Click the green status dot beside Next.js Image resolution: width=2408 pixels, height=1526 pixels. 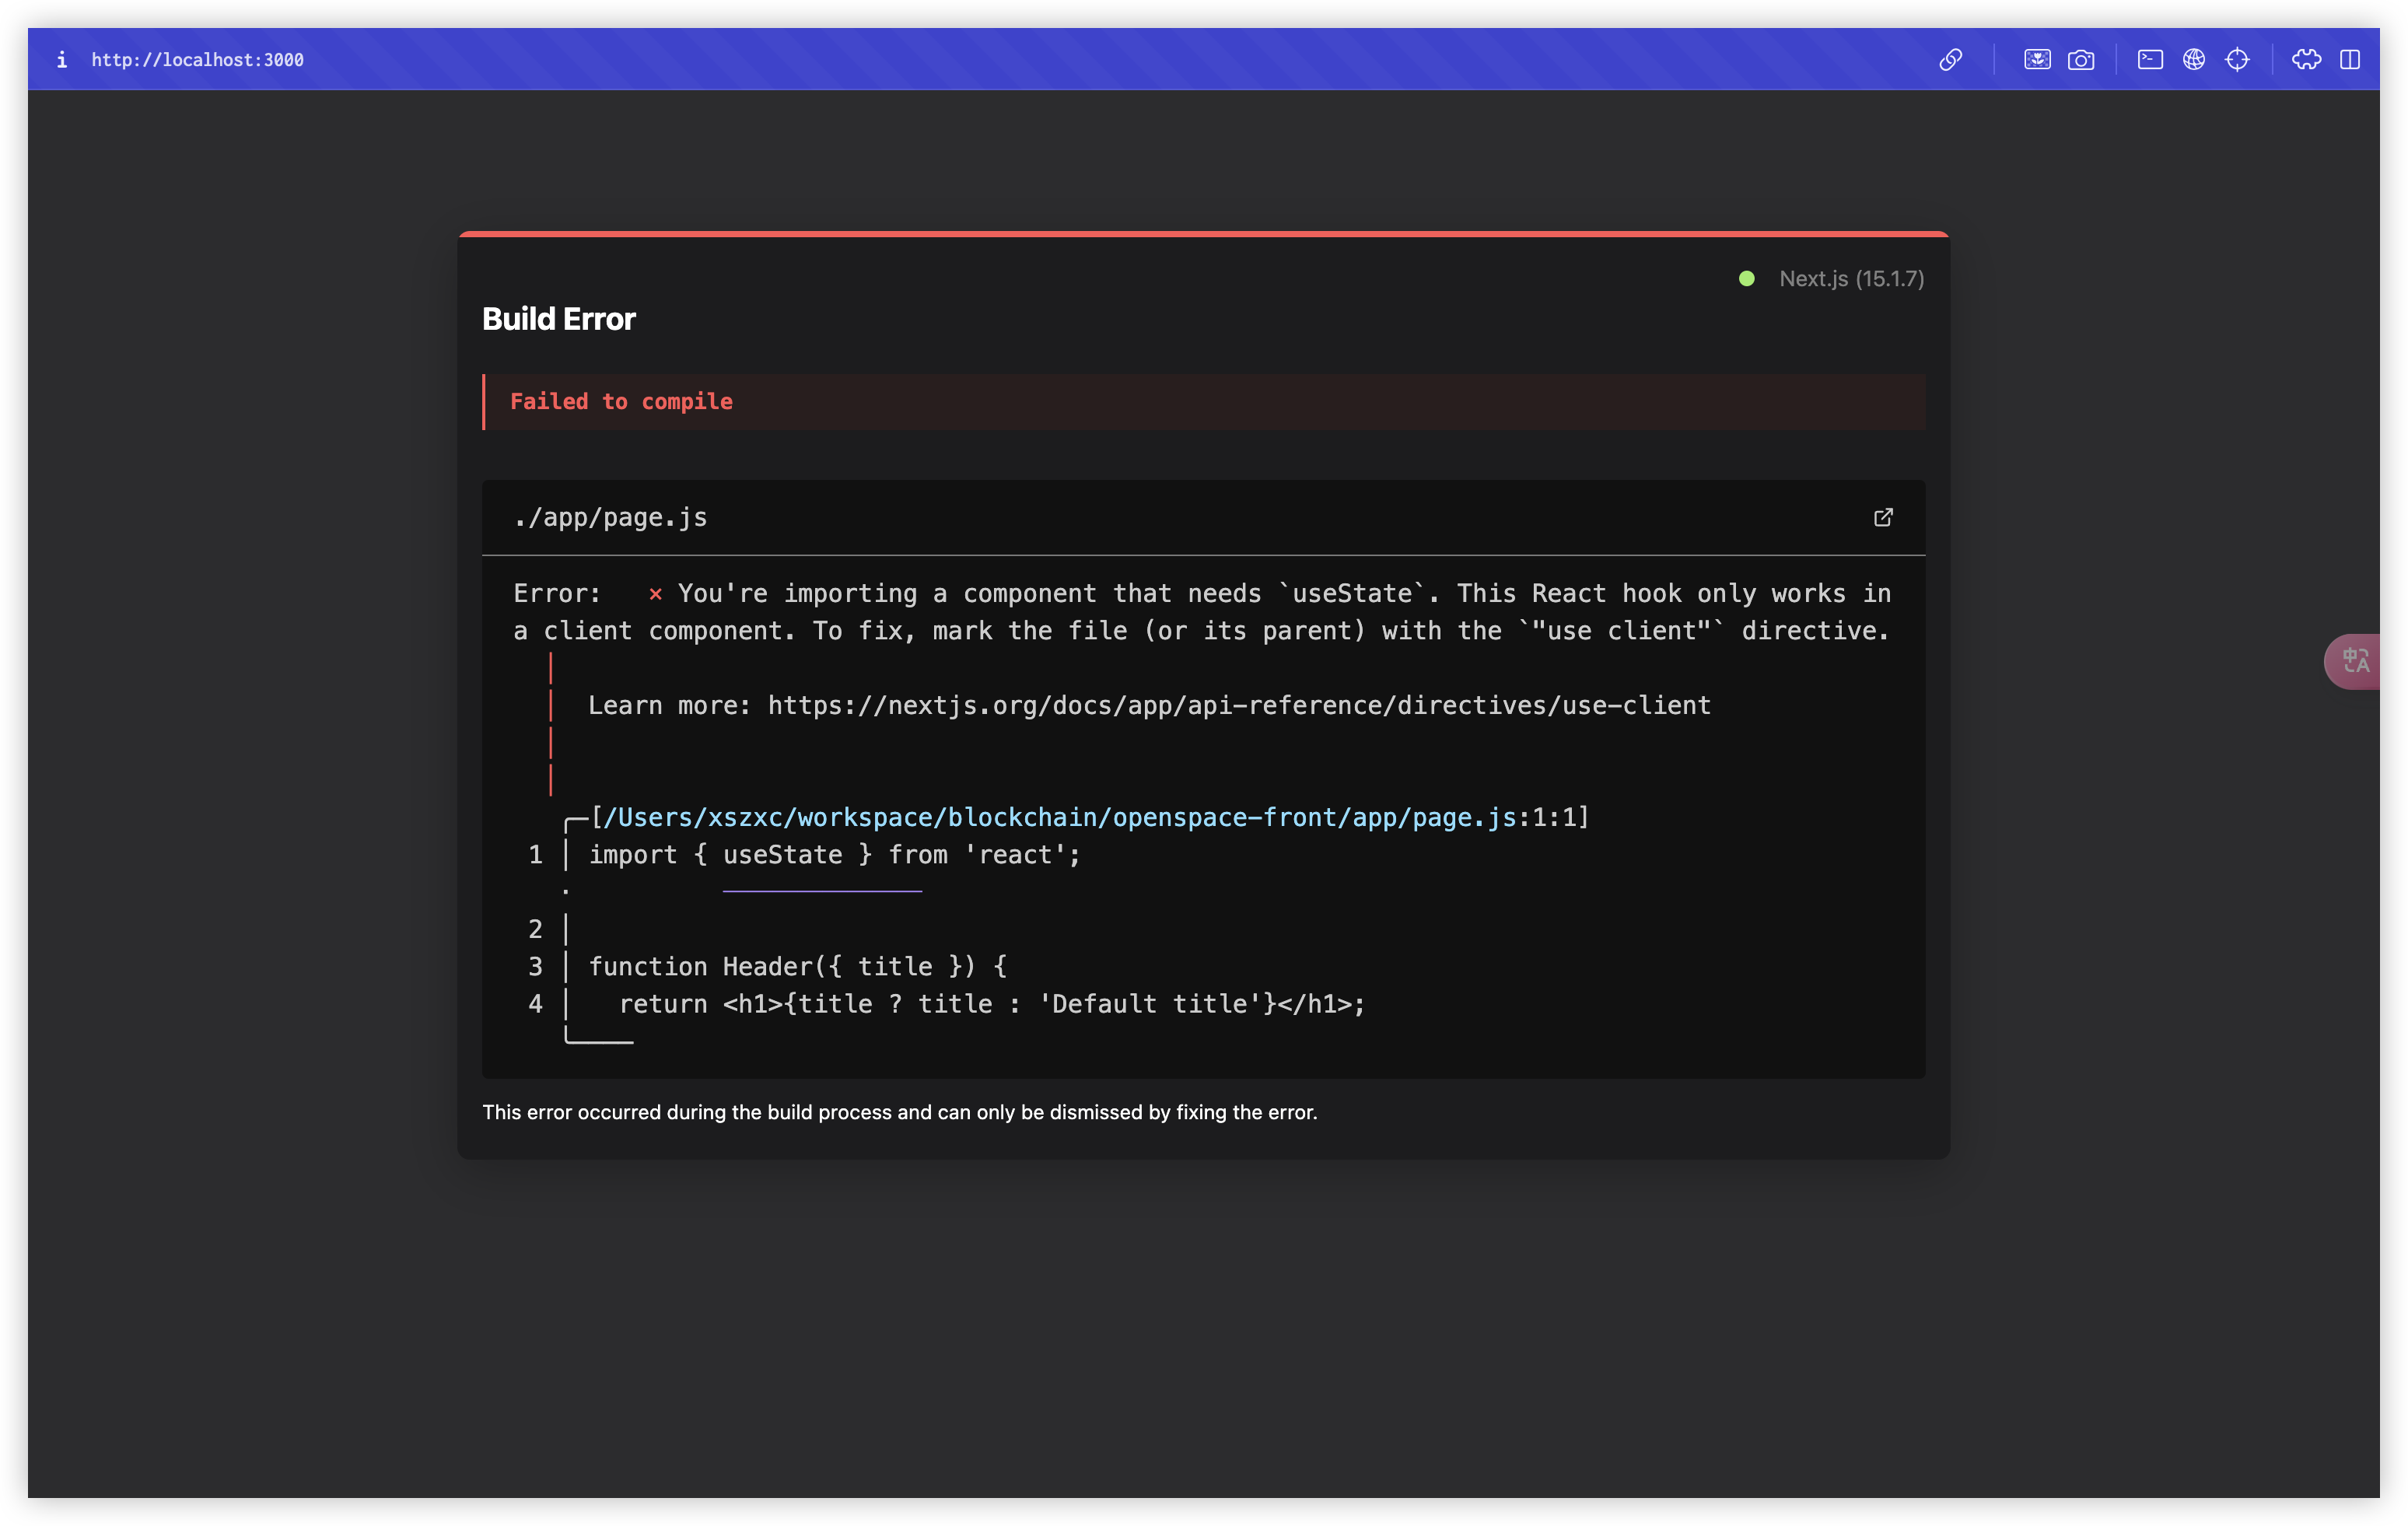[1746, 279]
